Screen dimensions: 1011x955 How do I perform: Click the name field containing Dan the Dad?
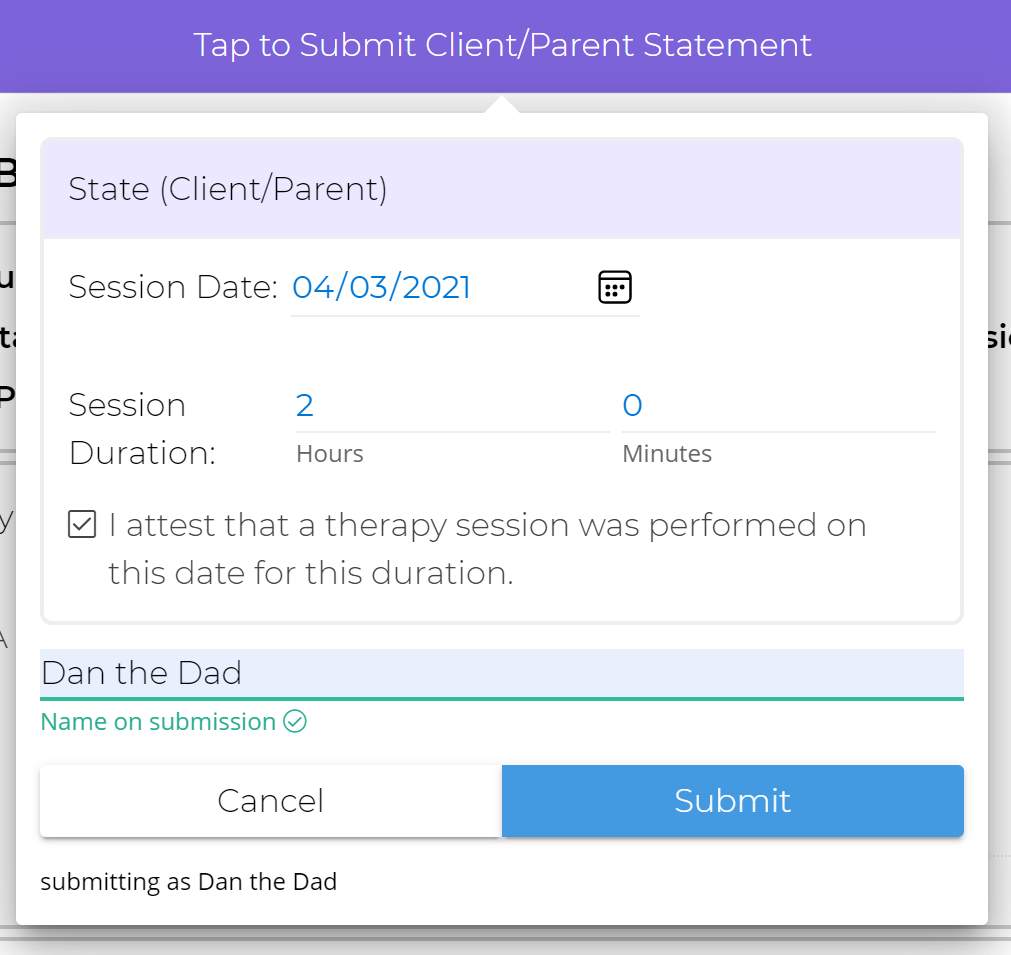click(400, 673)
